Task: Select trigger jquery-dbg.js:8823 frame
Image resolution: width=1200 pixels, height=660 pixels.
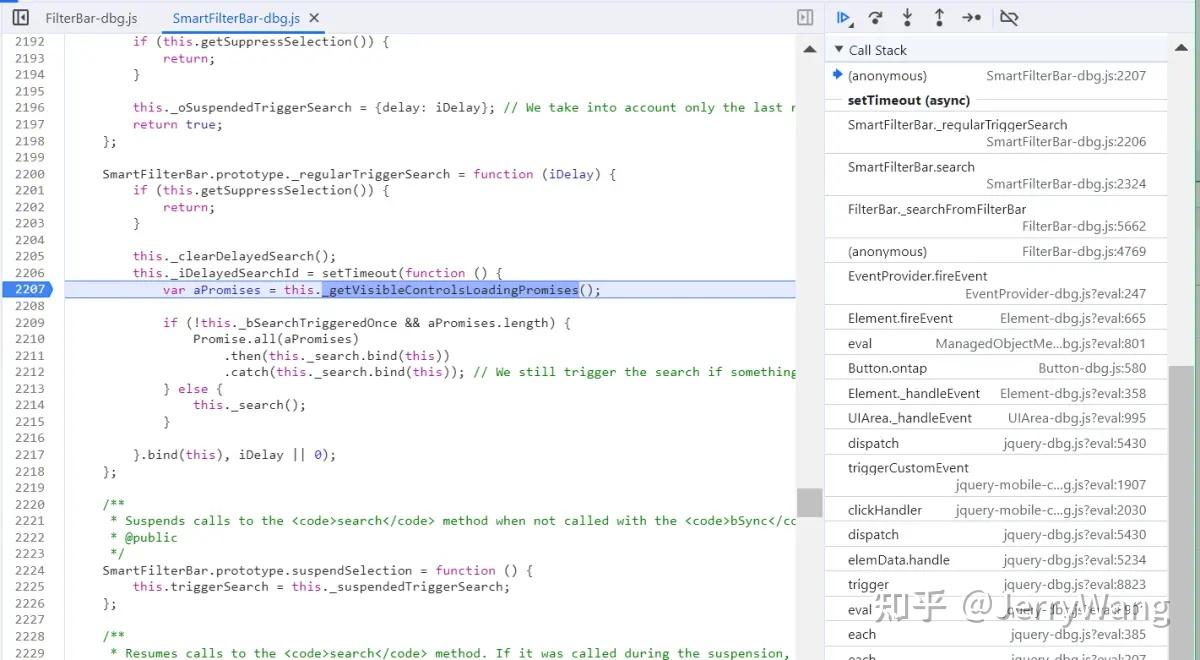Action: point(996,585)
